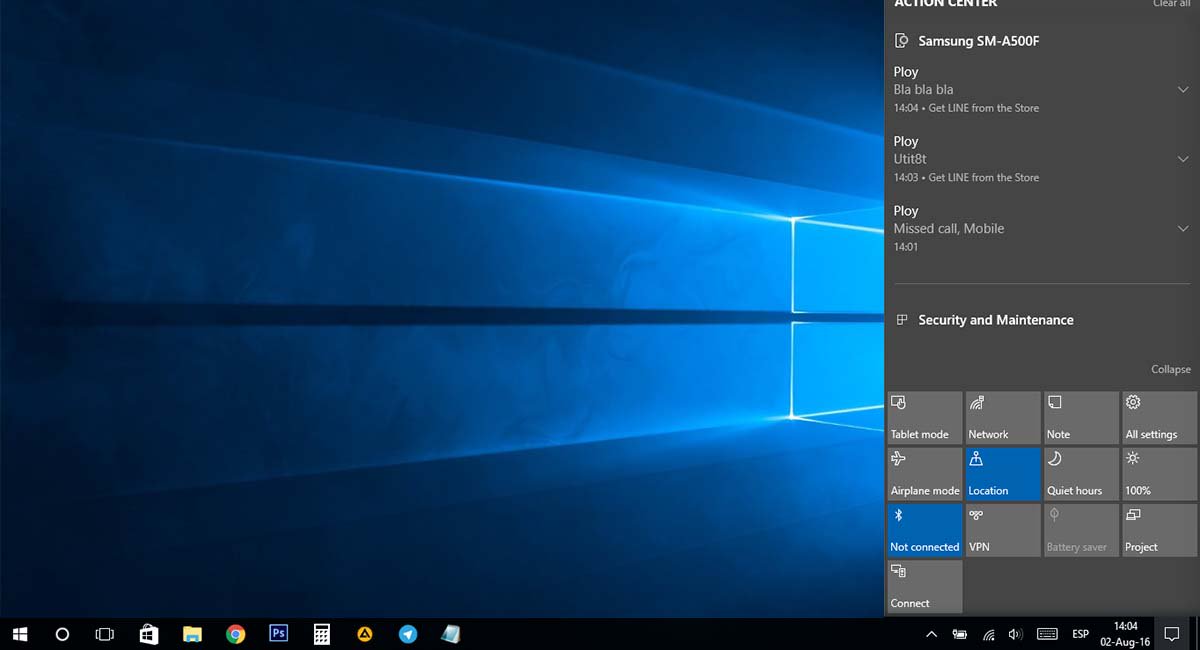Click the battery icon in system tray
This screenshot has width=1200, height=650.
[960, 634]
